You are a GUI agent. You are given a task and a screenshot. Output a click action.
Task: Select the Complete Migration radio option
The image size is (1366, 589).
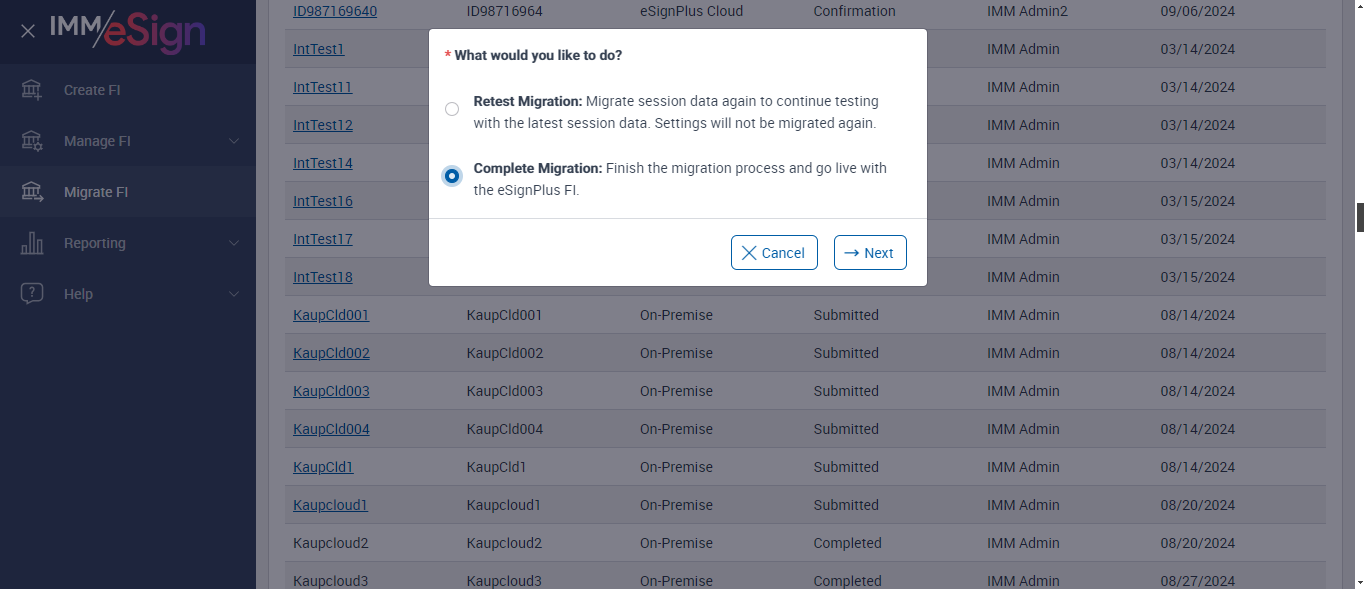(452, 176)
